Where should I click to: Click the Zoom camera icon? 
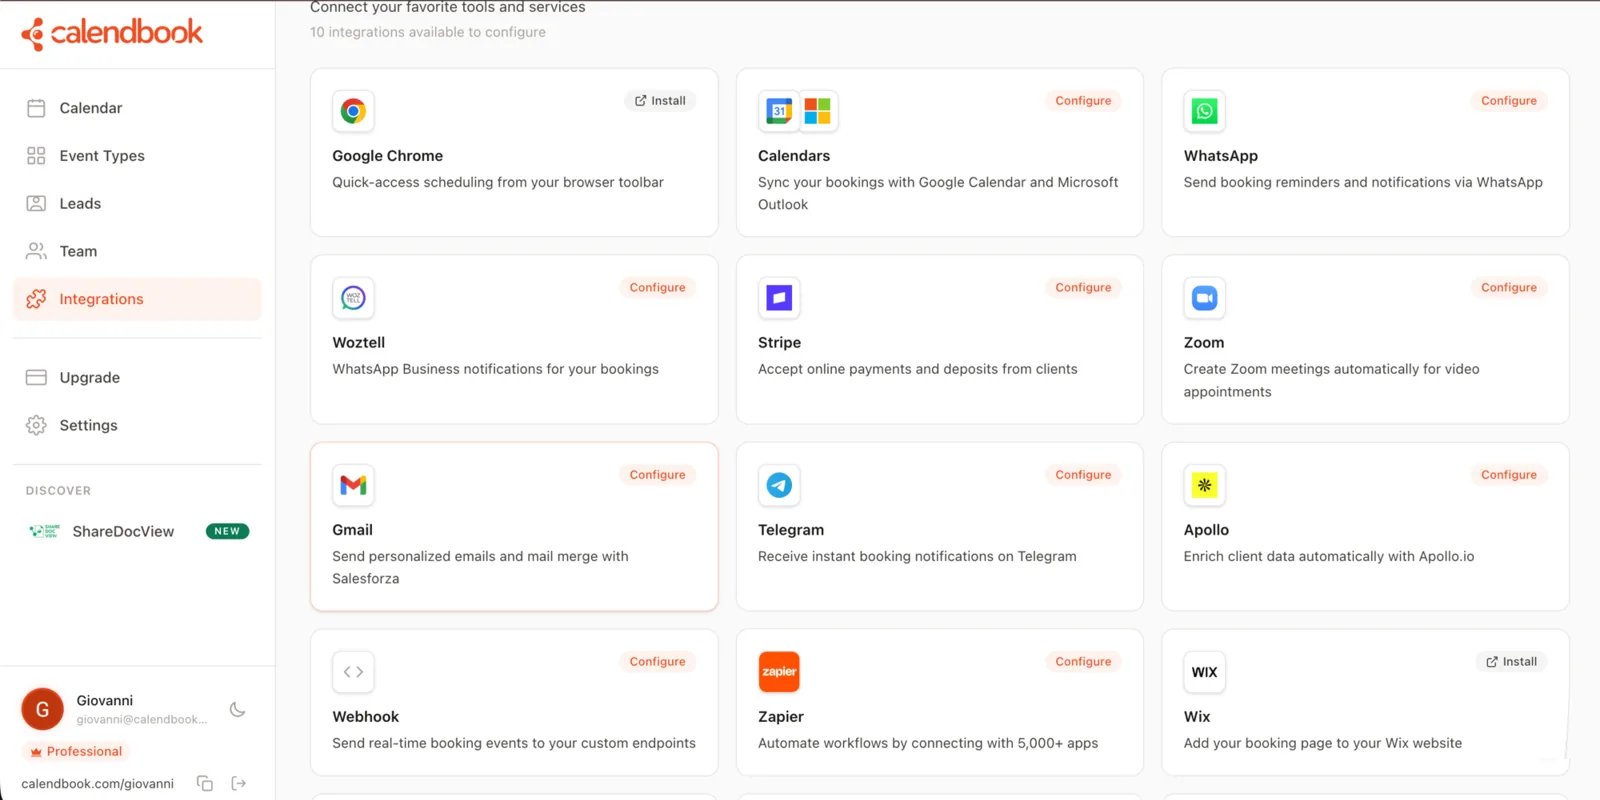tap(1205, 298)
